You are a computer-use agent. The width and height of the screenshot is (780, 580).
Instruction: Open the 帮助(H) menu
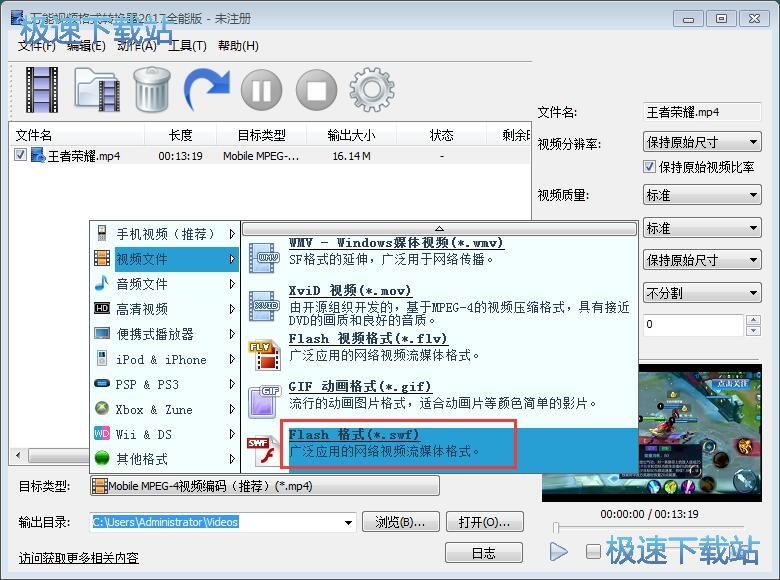click(238, 46)
